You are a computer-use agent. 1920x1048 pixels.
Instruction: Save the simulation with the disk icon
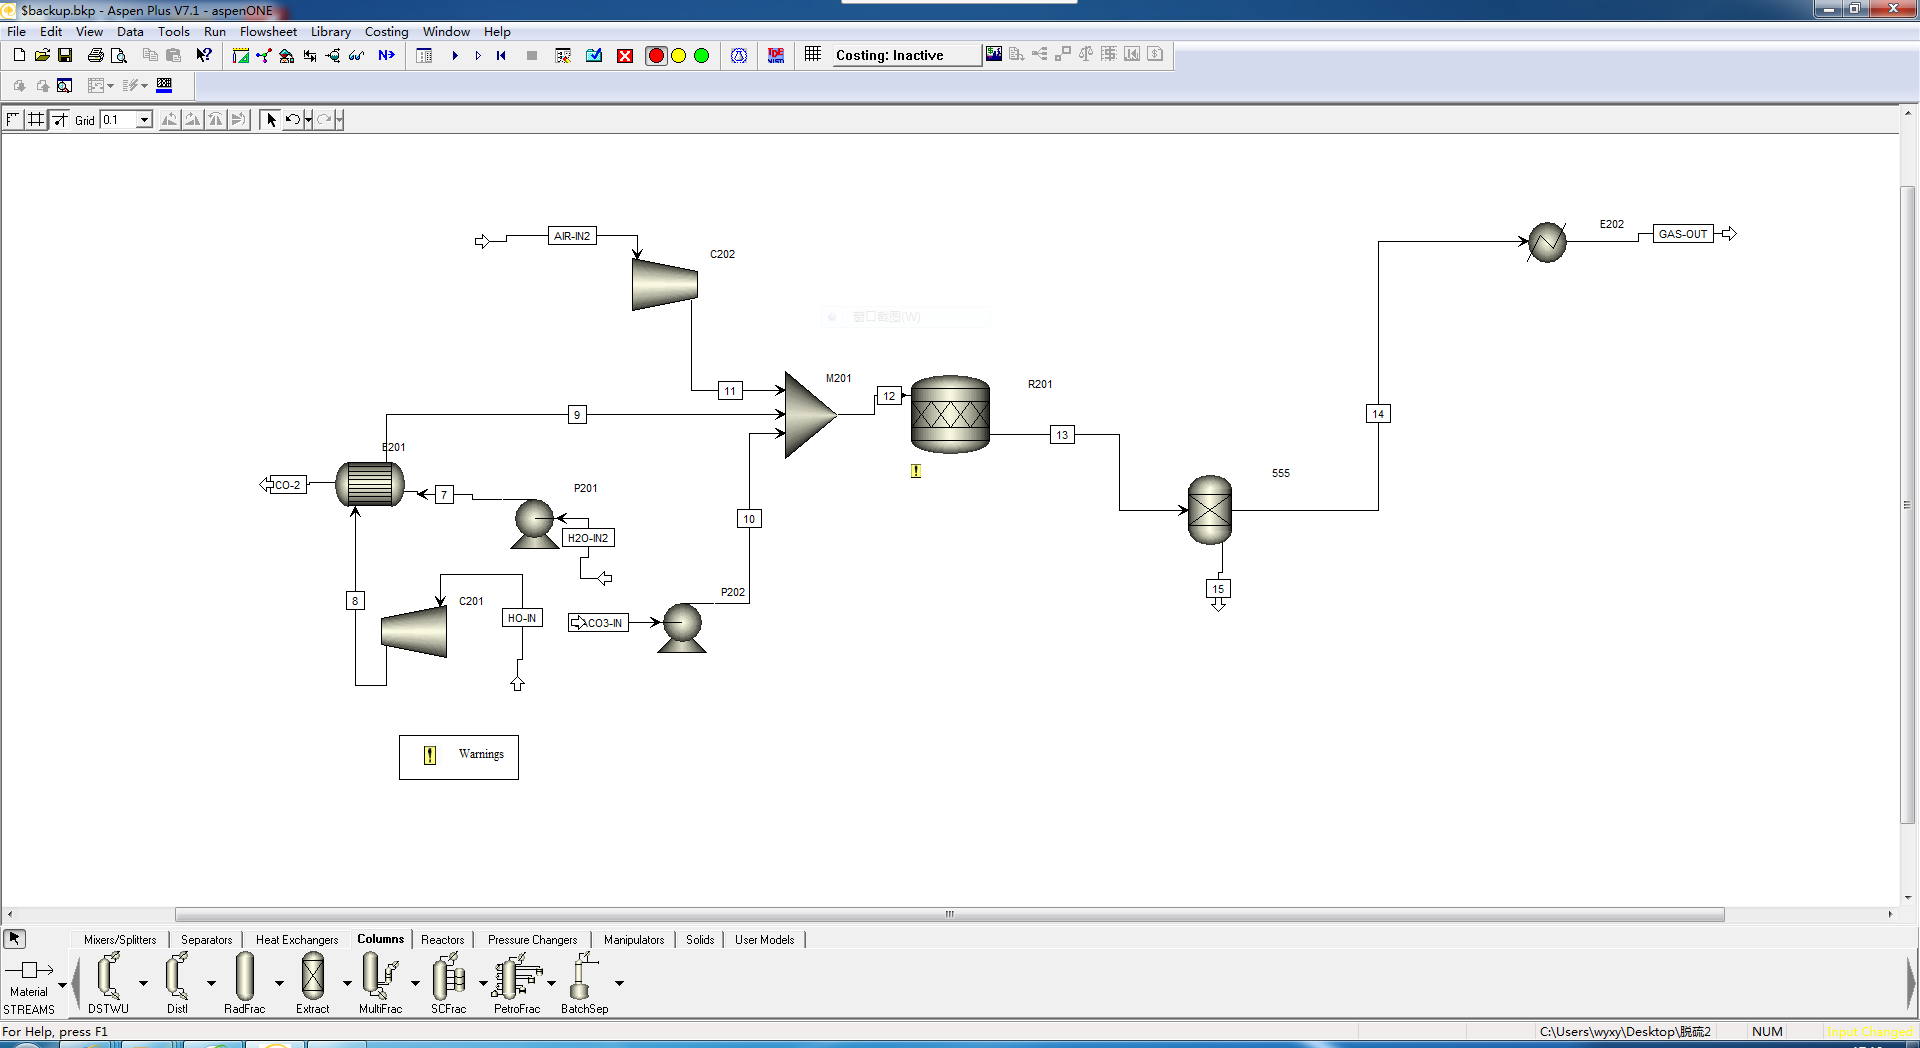coord(65,55)
